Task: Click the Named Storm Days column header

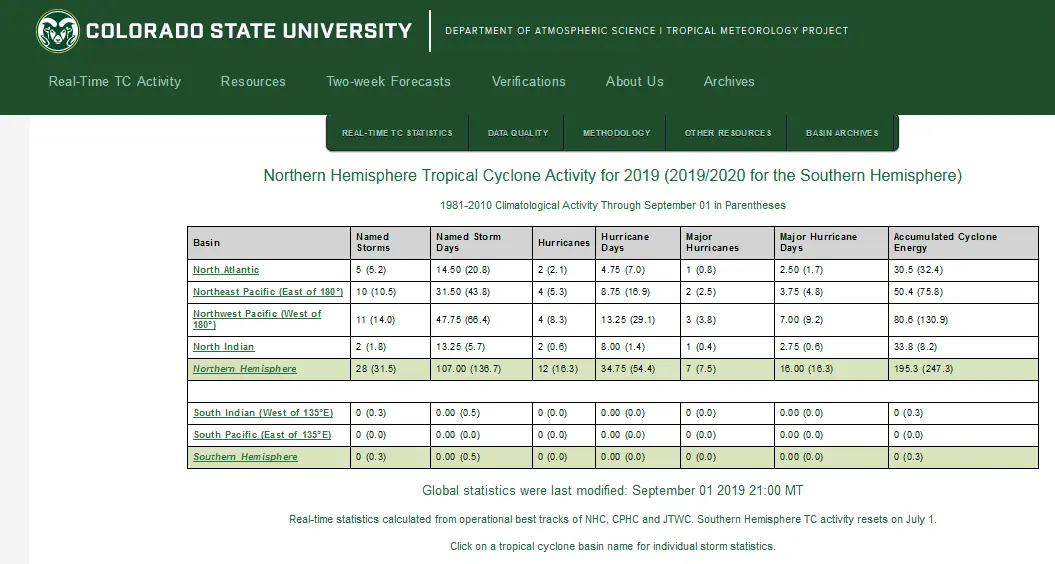Action: [x=481, y=243]
